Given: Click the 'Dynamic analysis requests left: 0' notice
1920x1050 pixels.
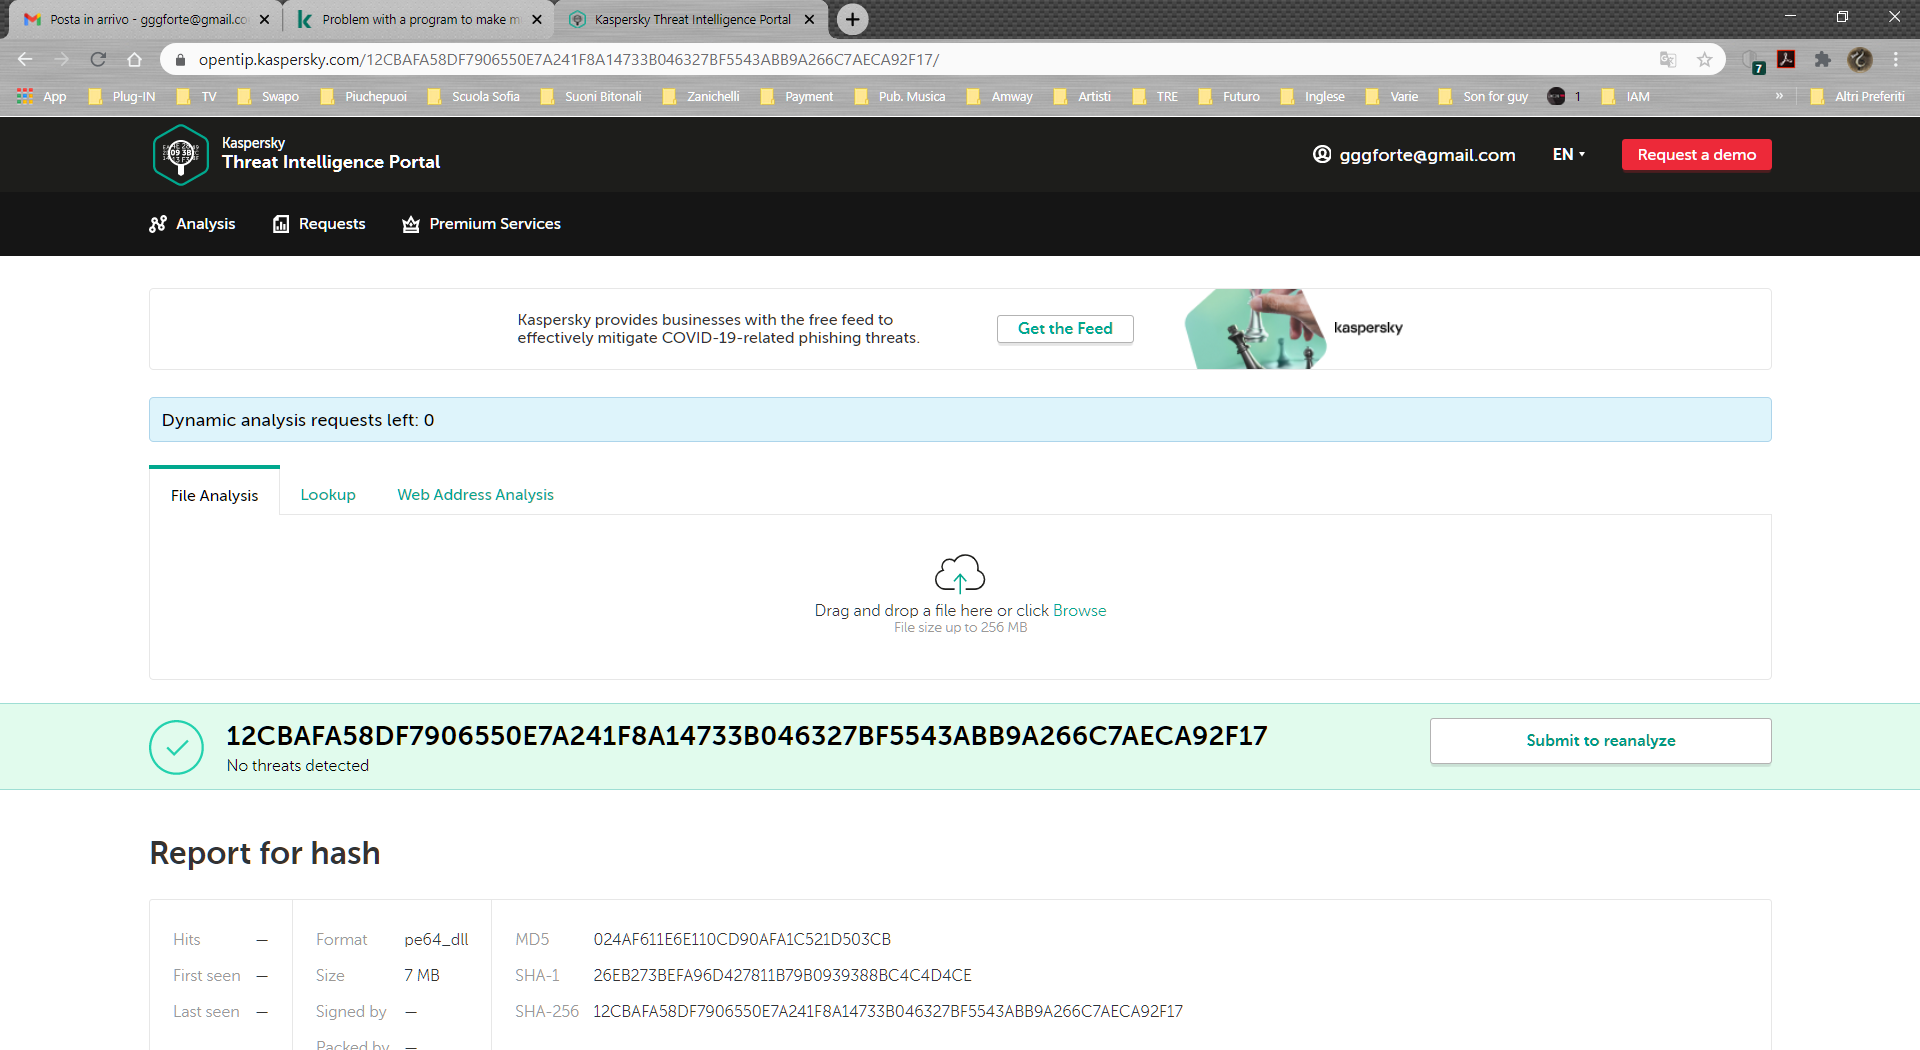Looking at the screenshot, I should 960,420.
